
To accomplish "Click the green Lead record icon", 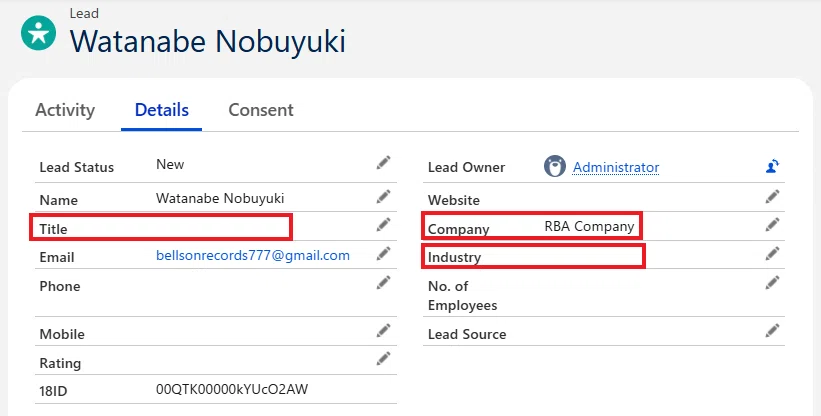I will point(38,33).
